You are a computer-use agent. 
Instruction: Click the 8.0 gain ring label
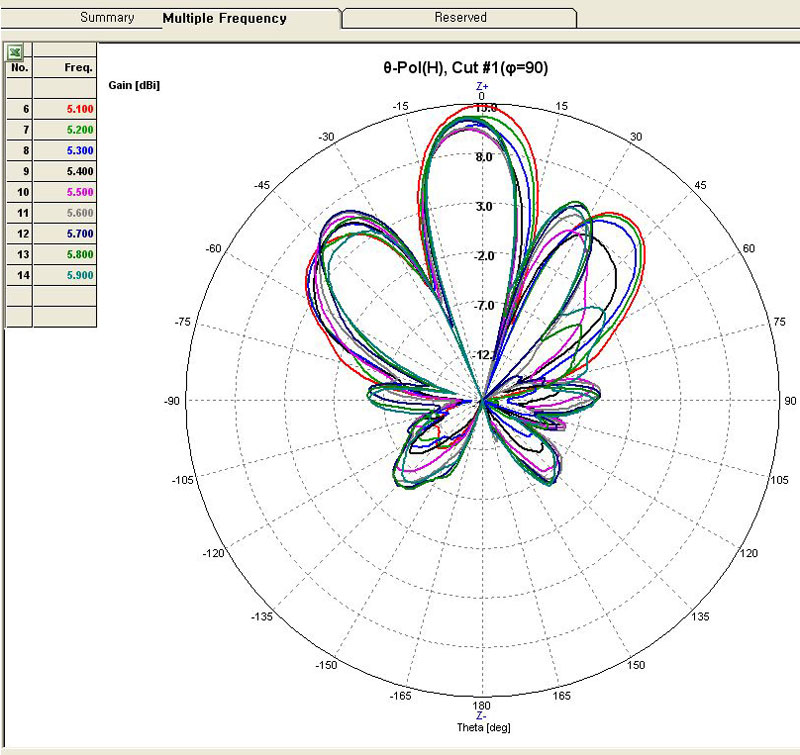[x=484, y=157]
